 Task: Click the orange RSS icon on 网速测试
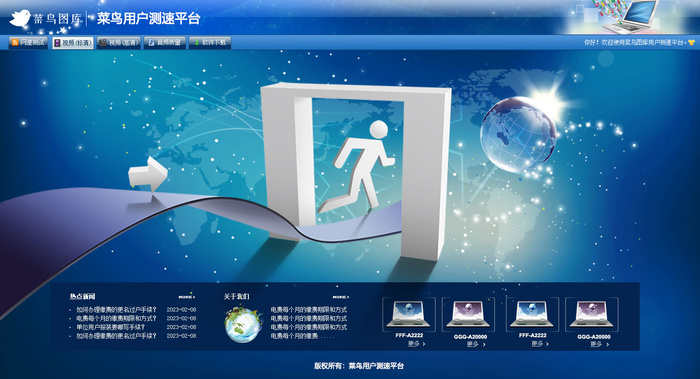click(15, 42)
